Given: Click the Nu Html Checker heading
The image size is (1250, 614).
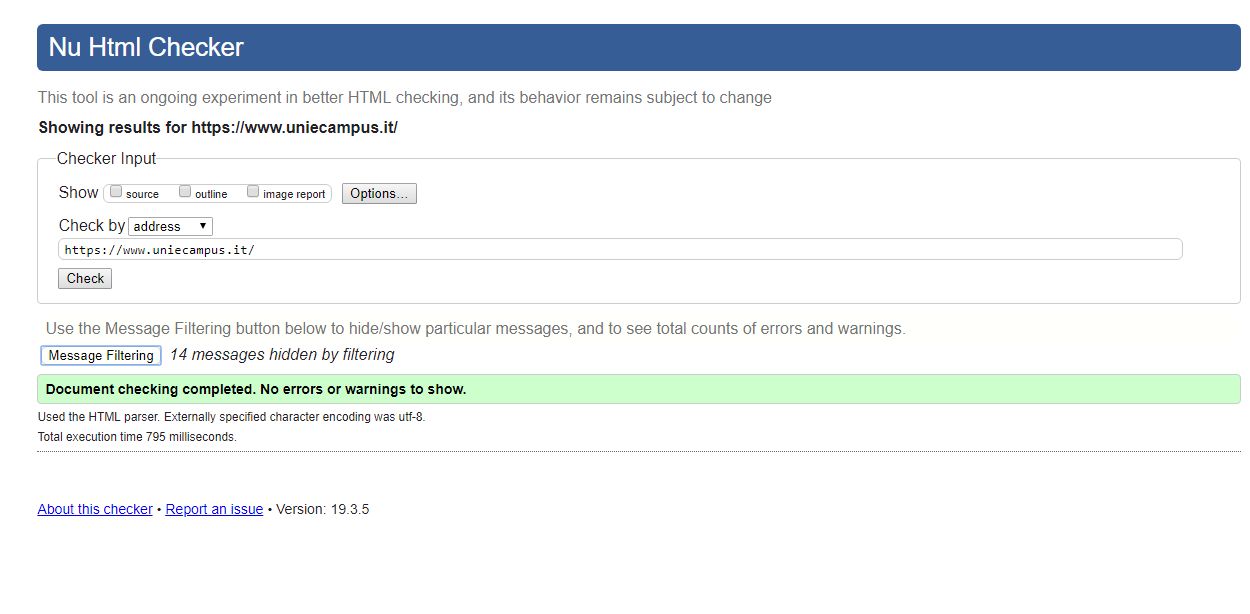Looking at the screenshot, I should point(146,47).
